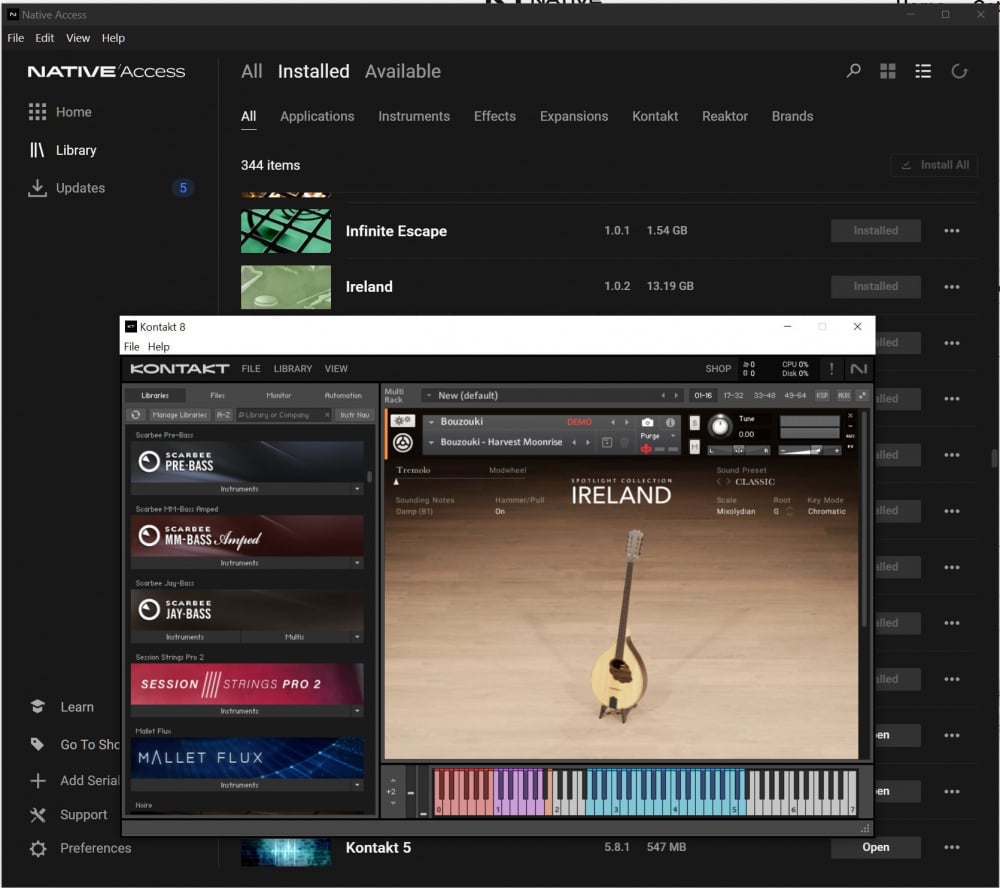Toggle Hammer/Pull On setting
Viewport: 1000px width, 888px height.
(500, 512)
